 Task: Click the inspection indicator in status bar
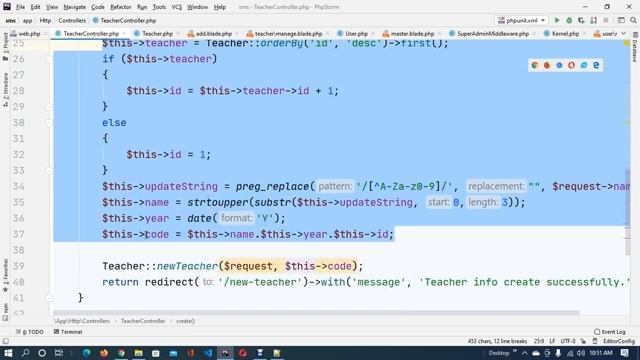[595, 341]
